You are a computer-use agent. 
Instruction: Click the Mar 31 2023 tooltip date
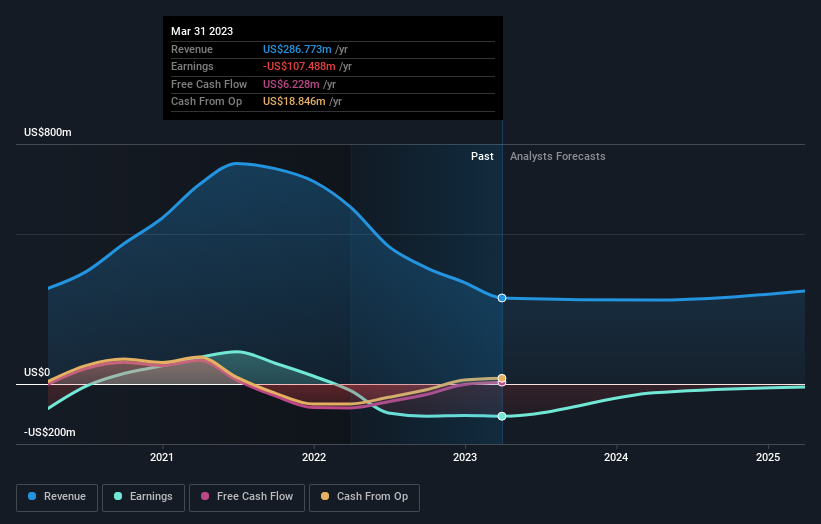[202, 31]
